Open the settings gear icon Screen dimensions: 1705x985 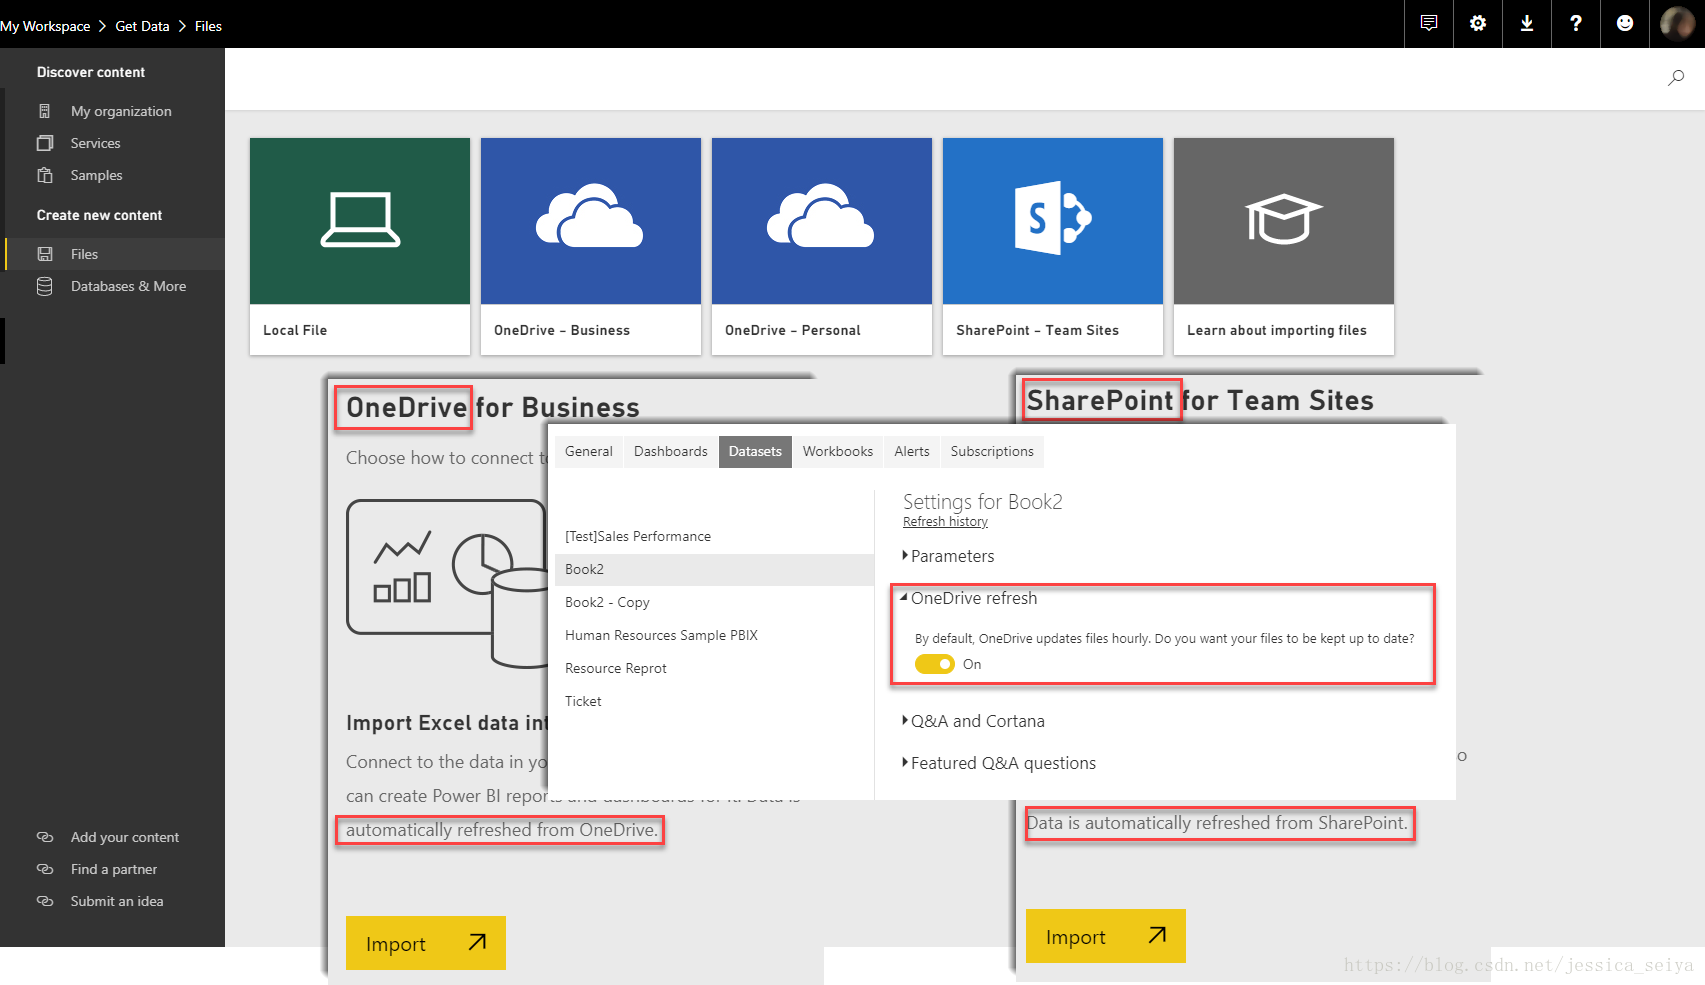[1478, 23]
